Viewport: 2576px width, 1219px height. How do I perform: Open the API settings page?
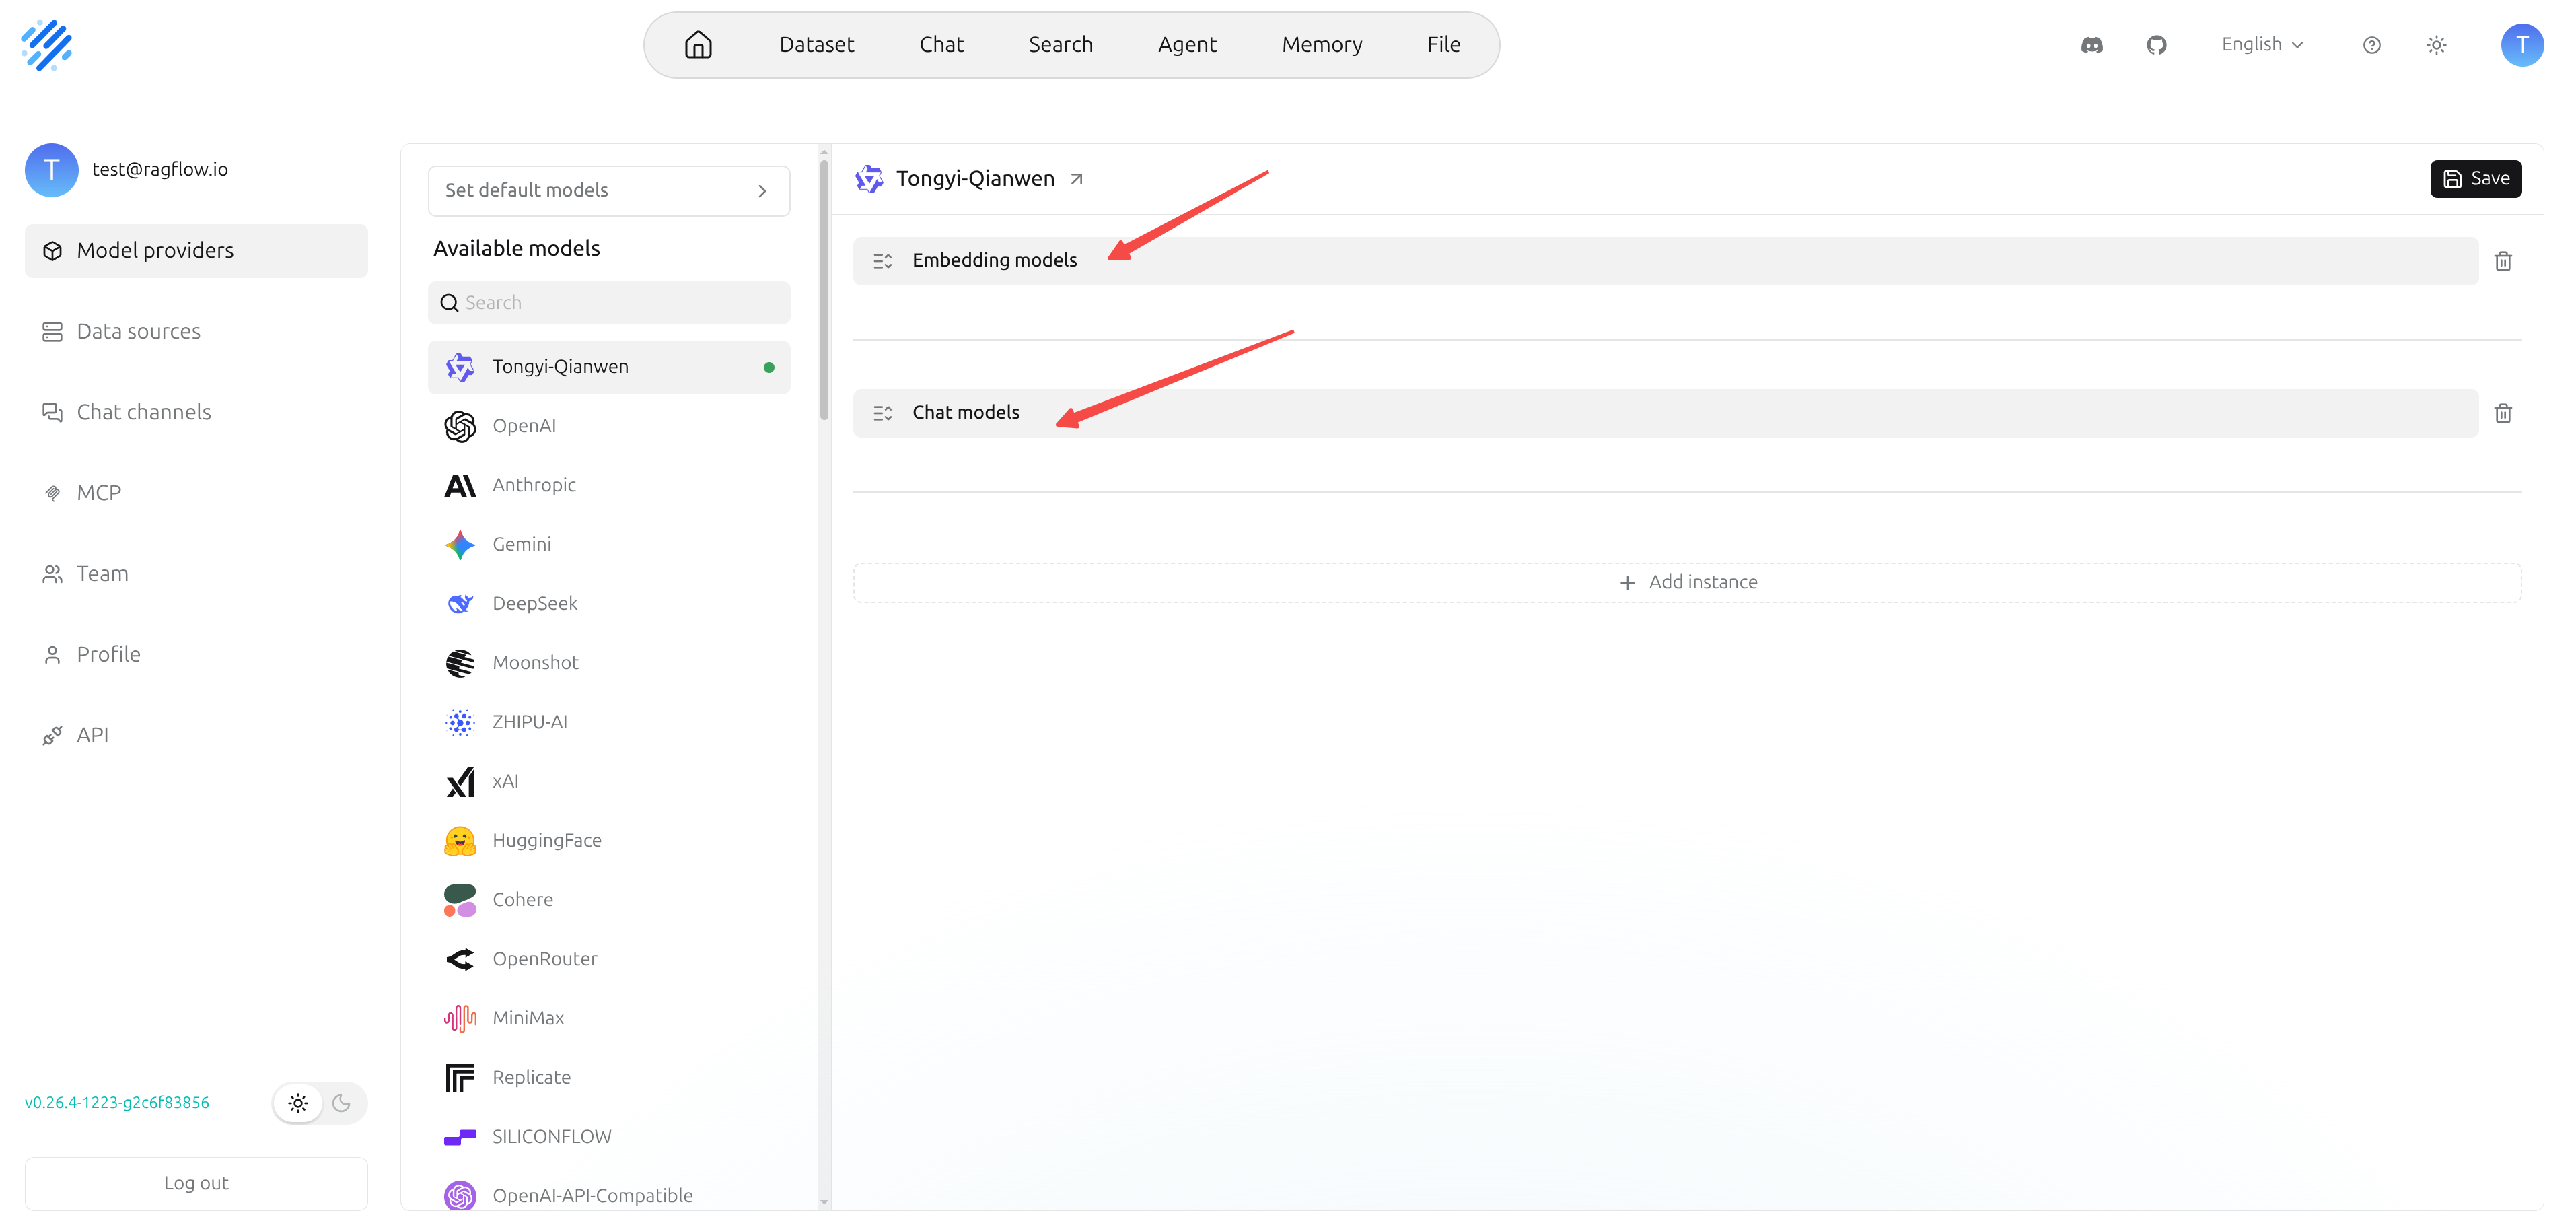pyautogui.click(x=196, y=736)
